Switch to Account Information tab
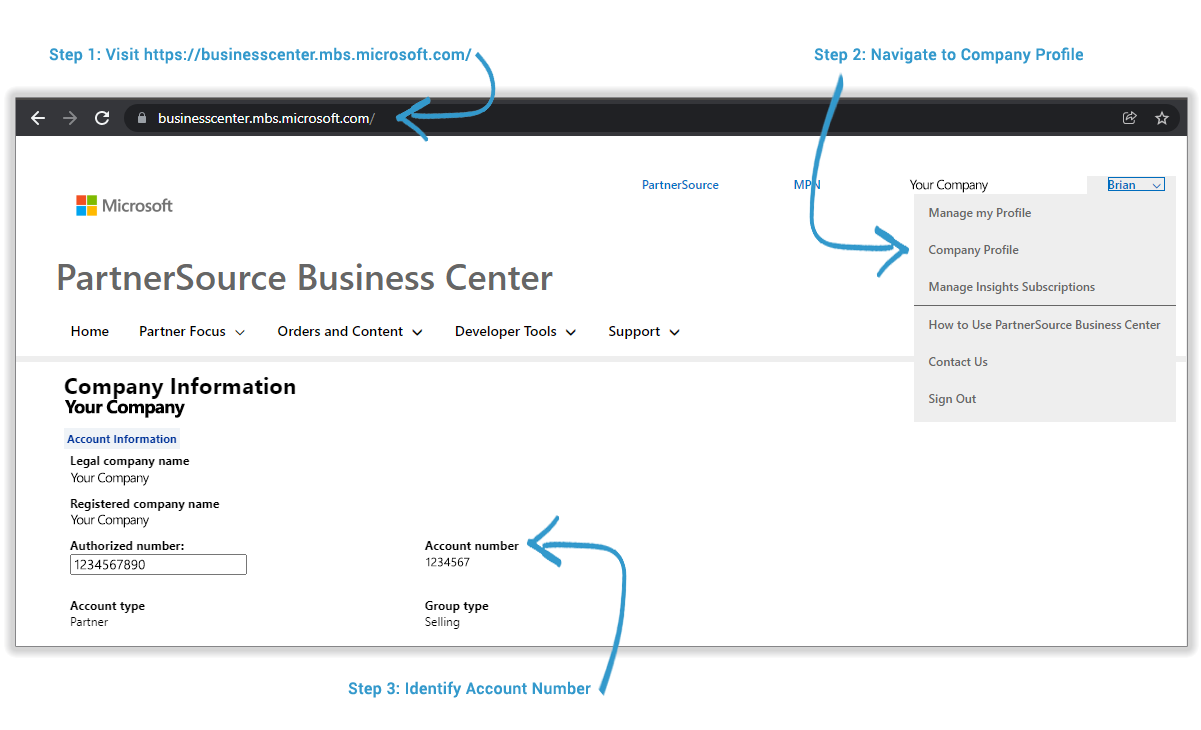 (122, 439)
